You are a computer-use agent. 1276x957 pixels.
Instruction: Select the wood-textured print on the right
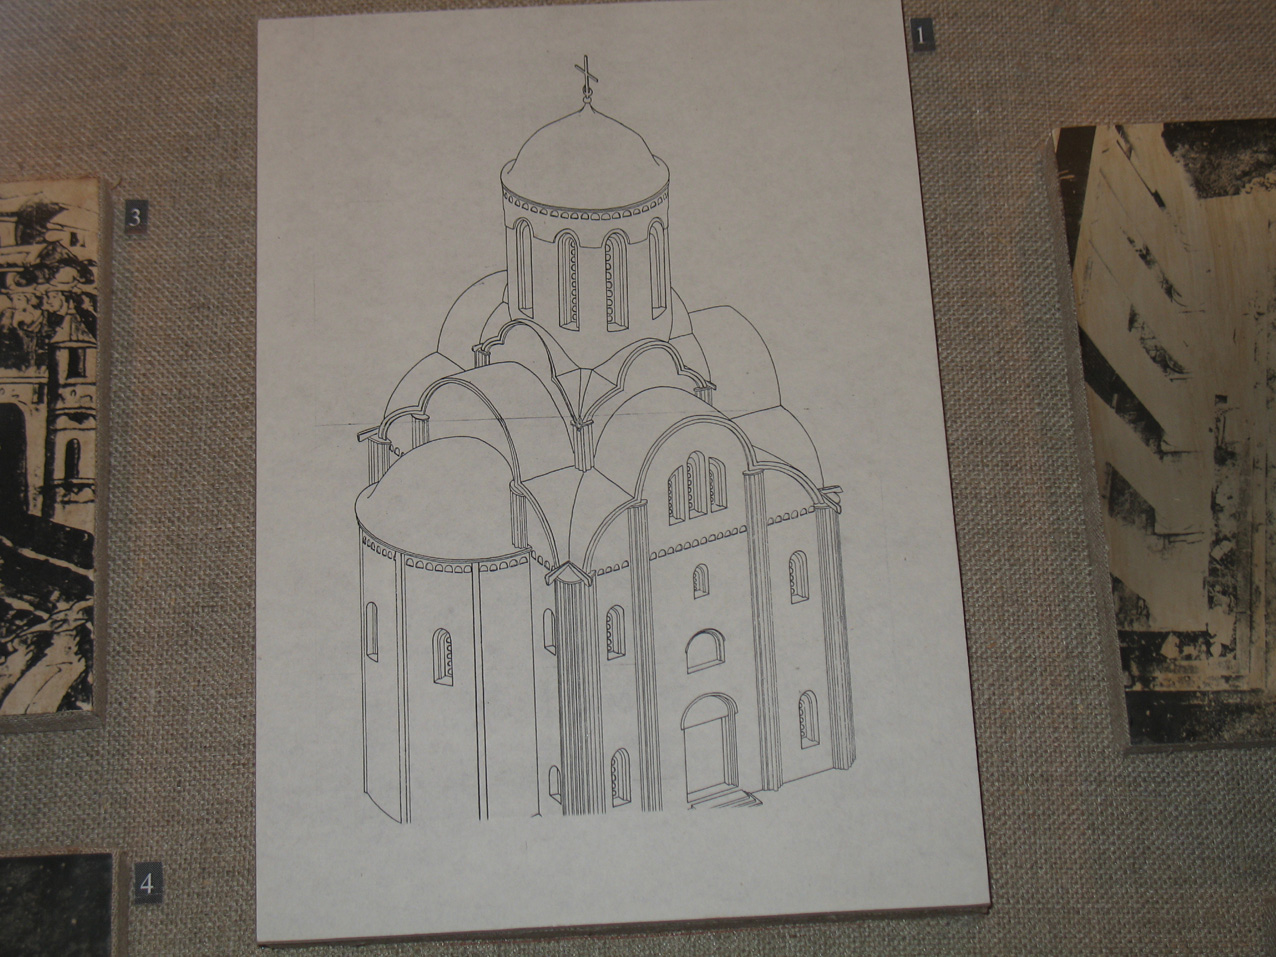click(x=1165, y=435)
